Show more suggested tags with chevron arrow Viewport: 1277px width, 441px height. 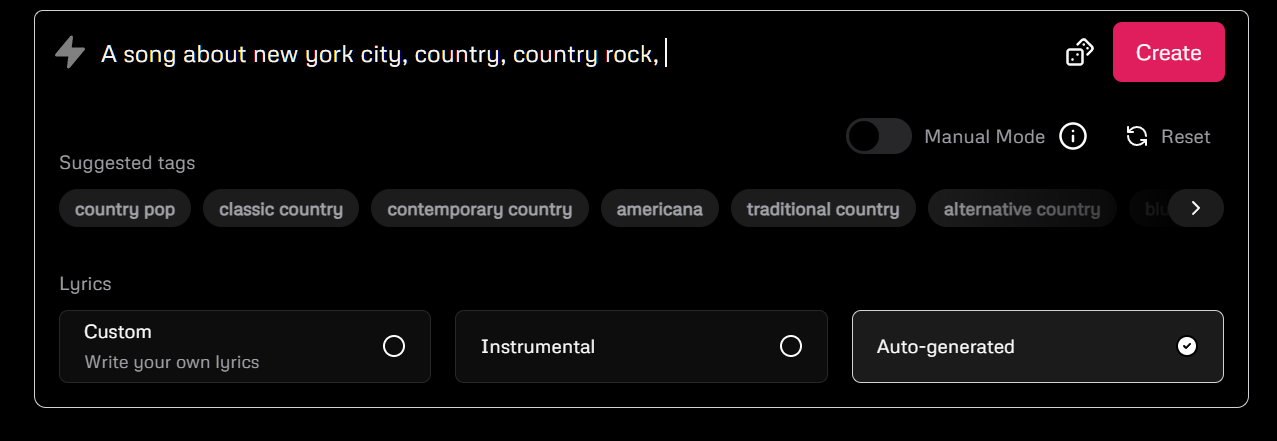[x=1196, y=208]
